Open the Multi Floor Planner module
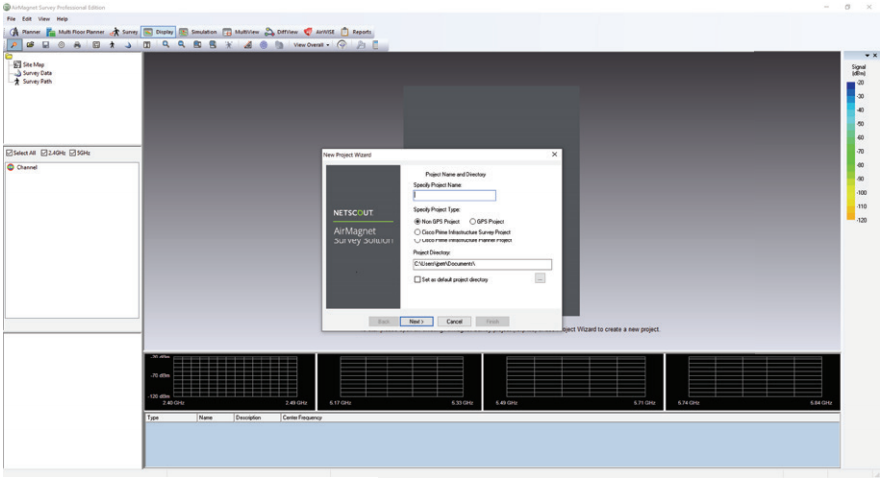Screen dimensions: 882x478 pyautogui.click(x=75, y=32)
